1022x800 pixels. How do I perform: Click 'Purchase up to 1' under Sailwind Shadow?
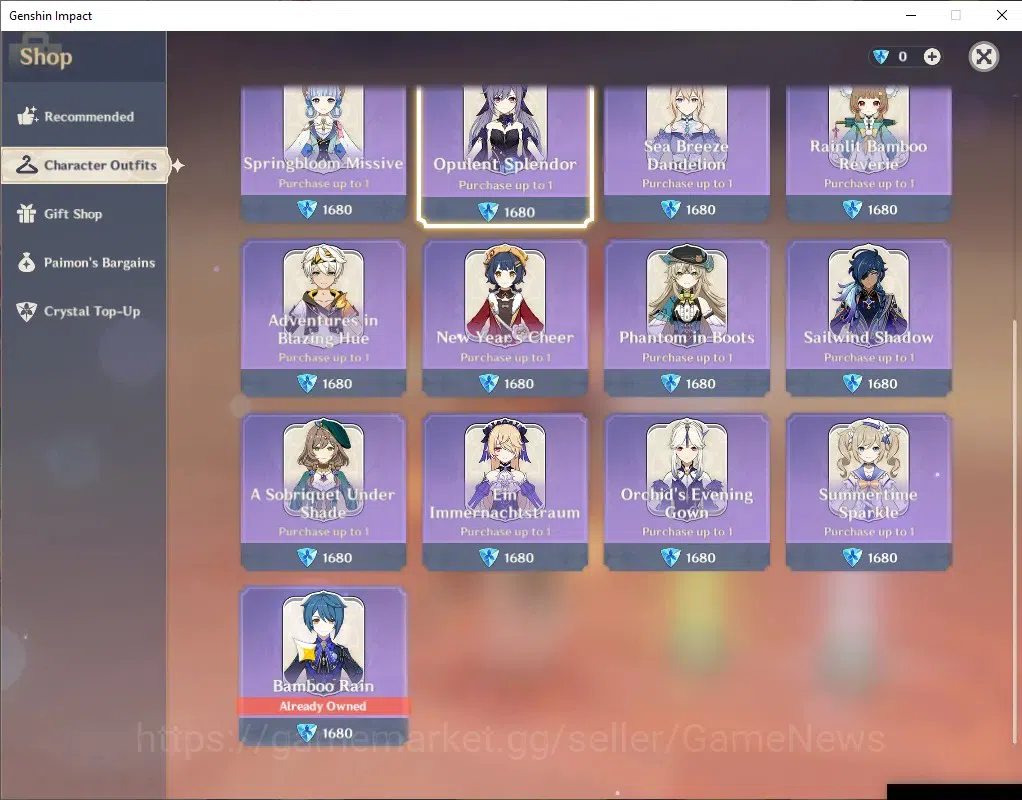click(x=869, y=357)
